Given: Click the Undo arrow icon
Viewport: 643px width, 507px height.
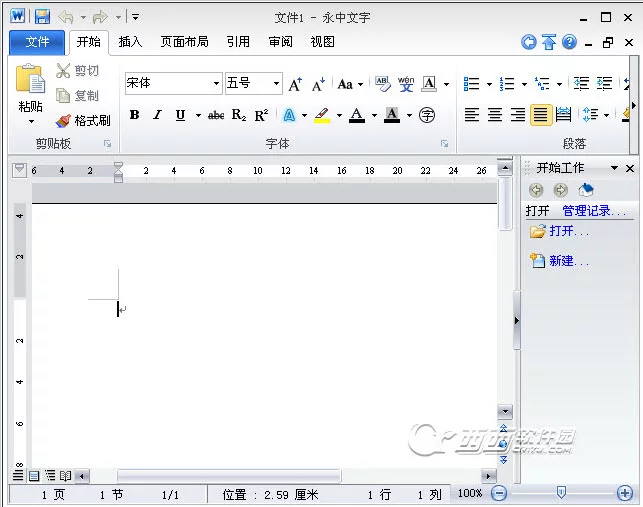Looking at the screenshot, I should [66, 17].
